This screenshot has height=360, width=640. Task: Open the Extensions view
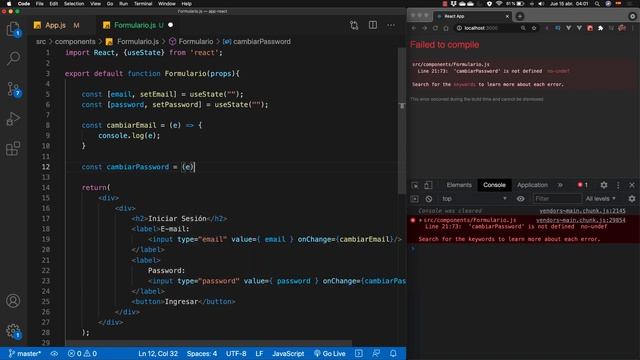pos(13,149)
